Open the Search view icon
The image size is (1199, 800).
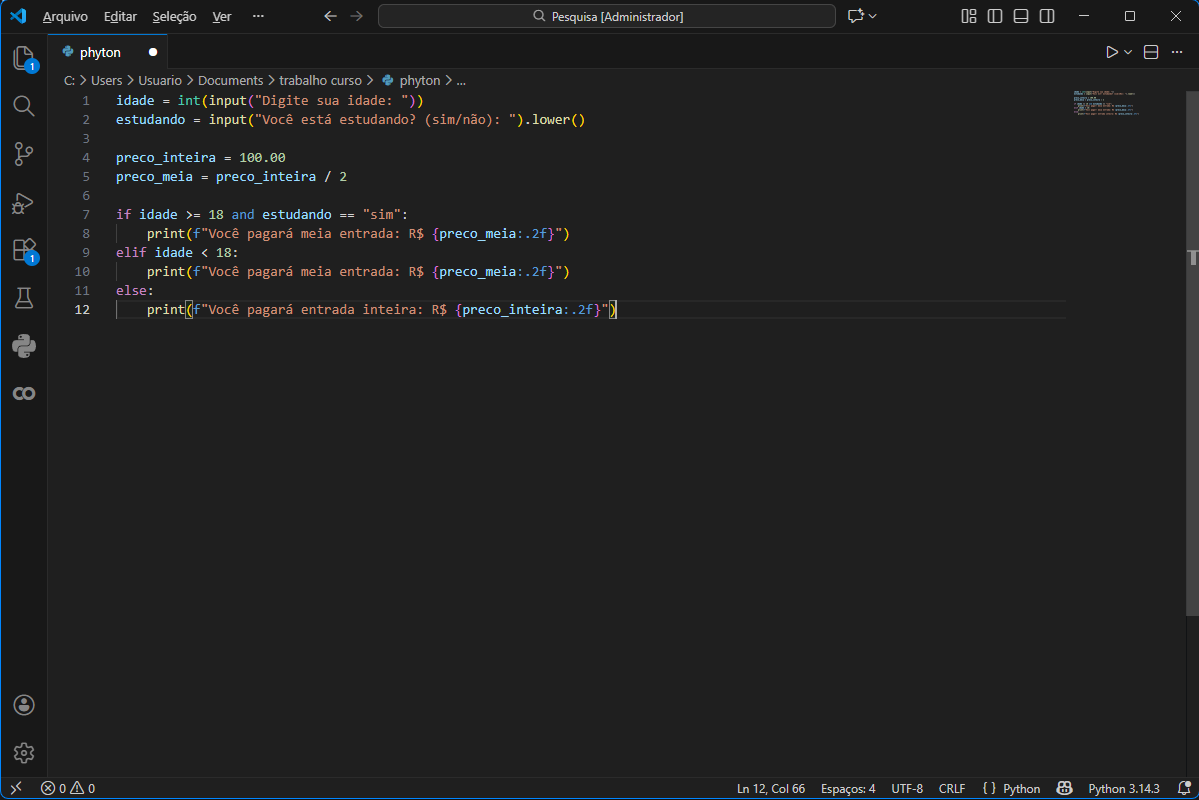coord(24,106)
